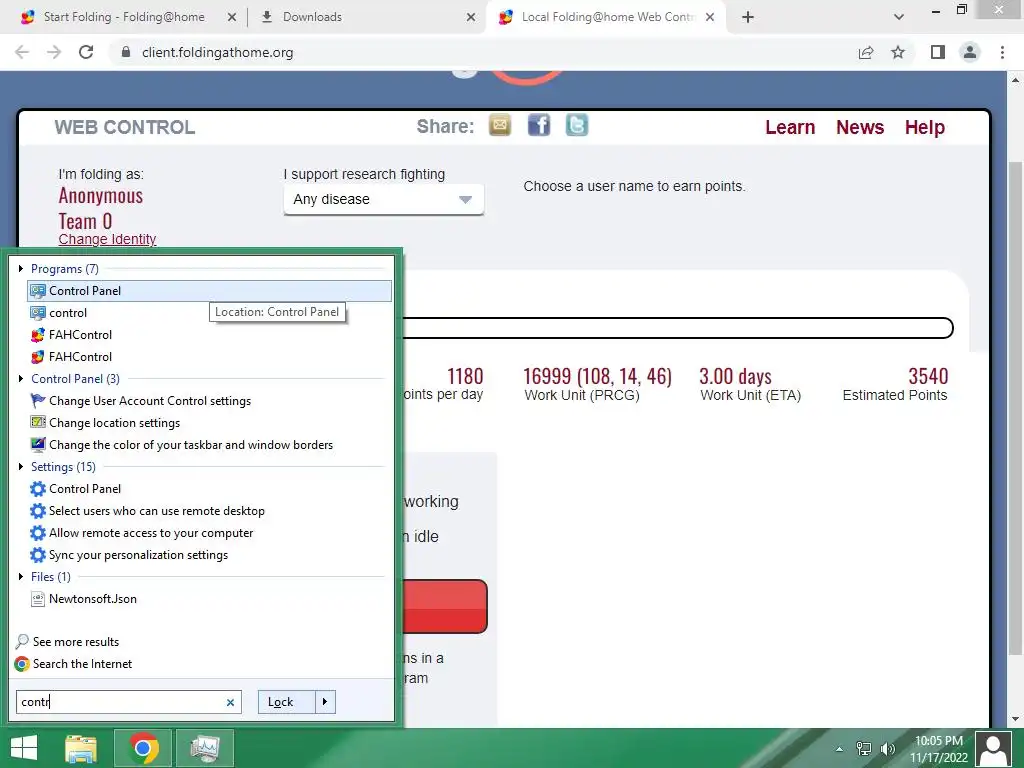This screenshot has width=1024, height=768.
Task: Click the site lock icon in address bar
Action: 126,52
